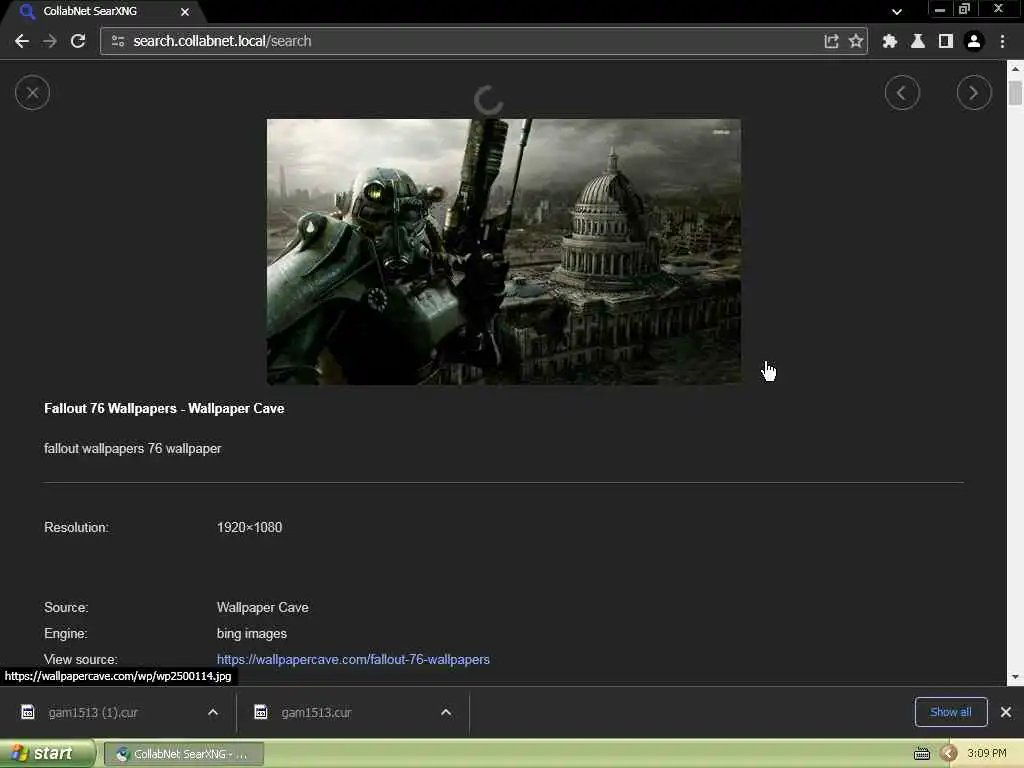Click the on-screen keyboard tray icon
The image size is (1024, 768).
tap(921, 754)
